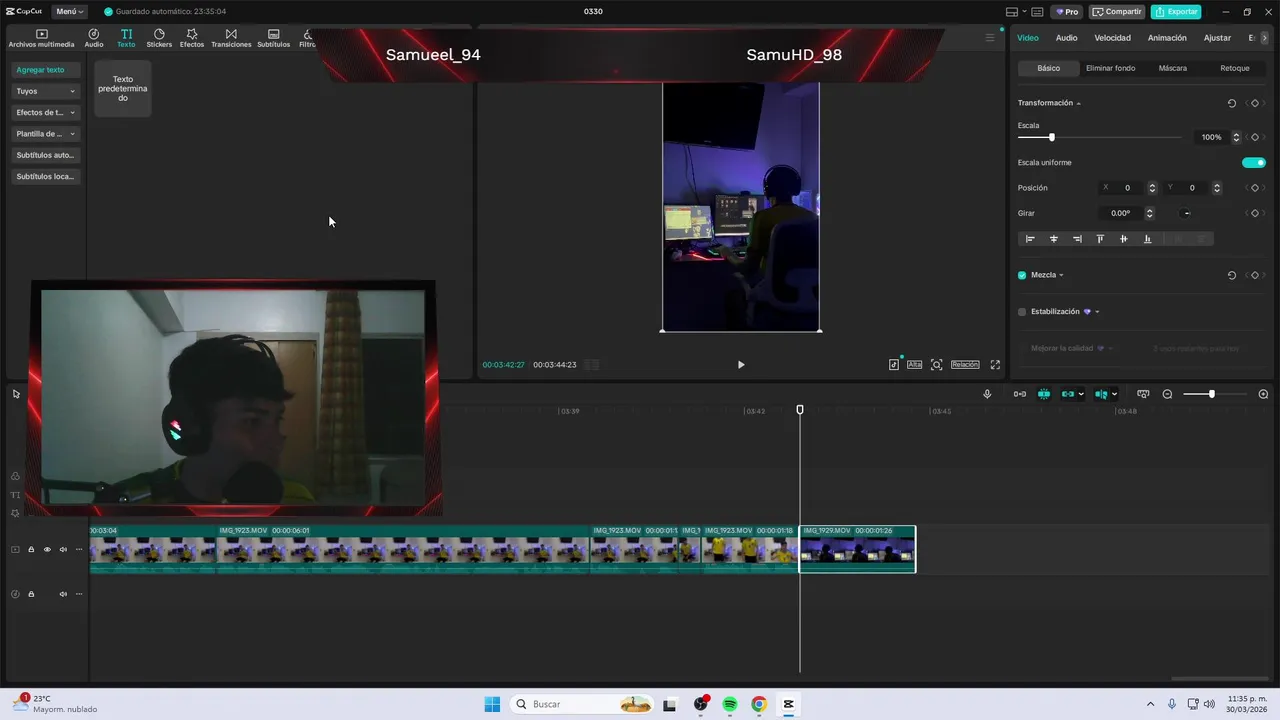Open the Menú dropdown
Image resolution: width=1280 pixels, height=720 pixels.
pyautogui.click(x=69, y=12)
